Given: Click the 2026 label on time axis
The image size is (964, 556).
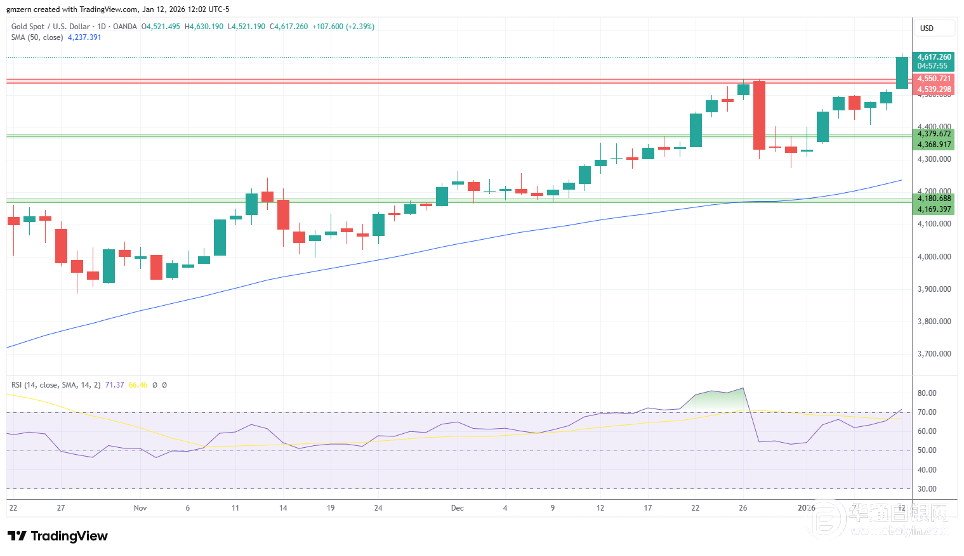Looking at the screenshot, I should coord(807,507).
